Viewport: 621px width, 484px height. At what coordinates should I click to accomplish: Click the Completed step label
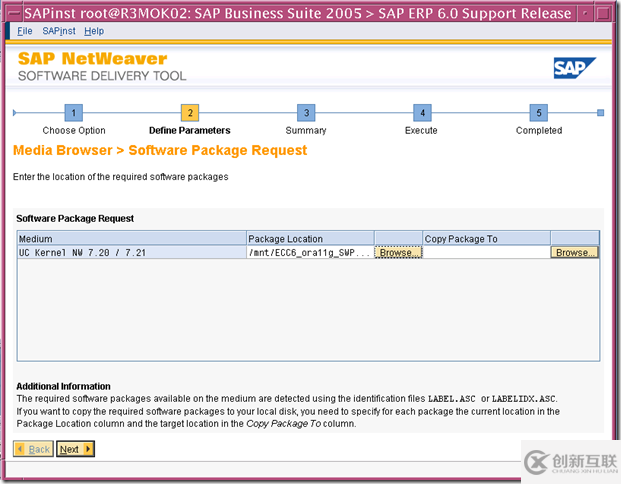click(x=539, y=130)
